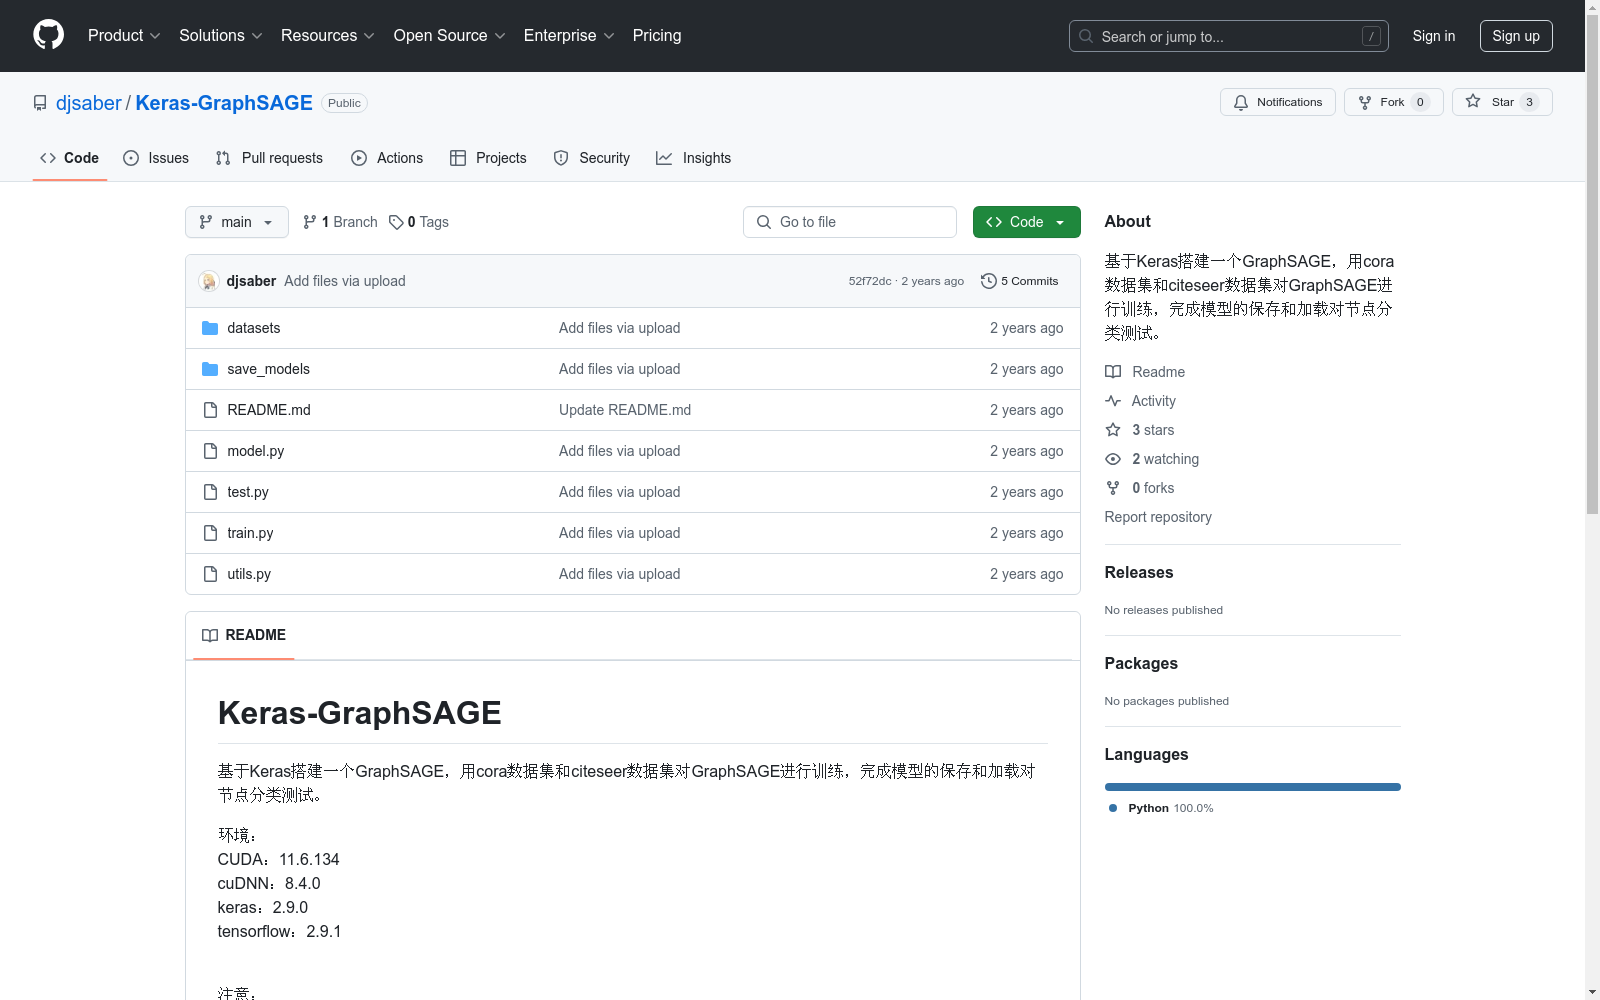This screenshot has width=1600, height=1000.
Task: Click the datasets folder icon
Action: click(x=210, y=328)
